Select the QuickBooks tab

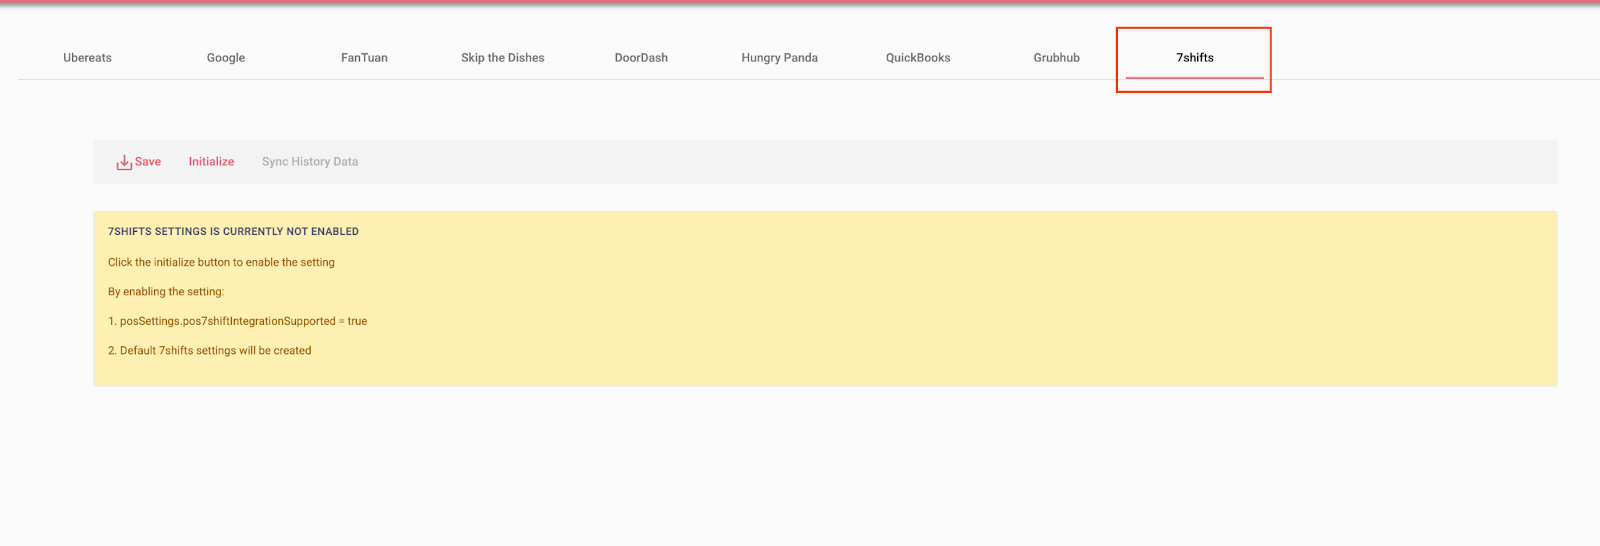coord(917,58)
